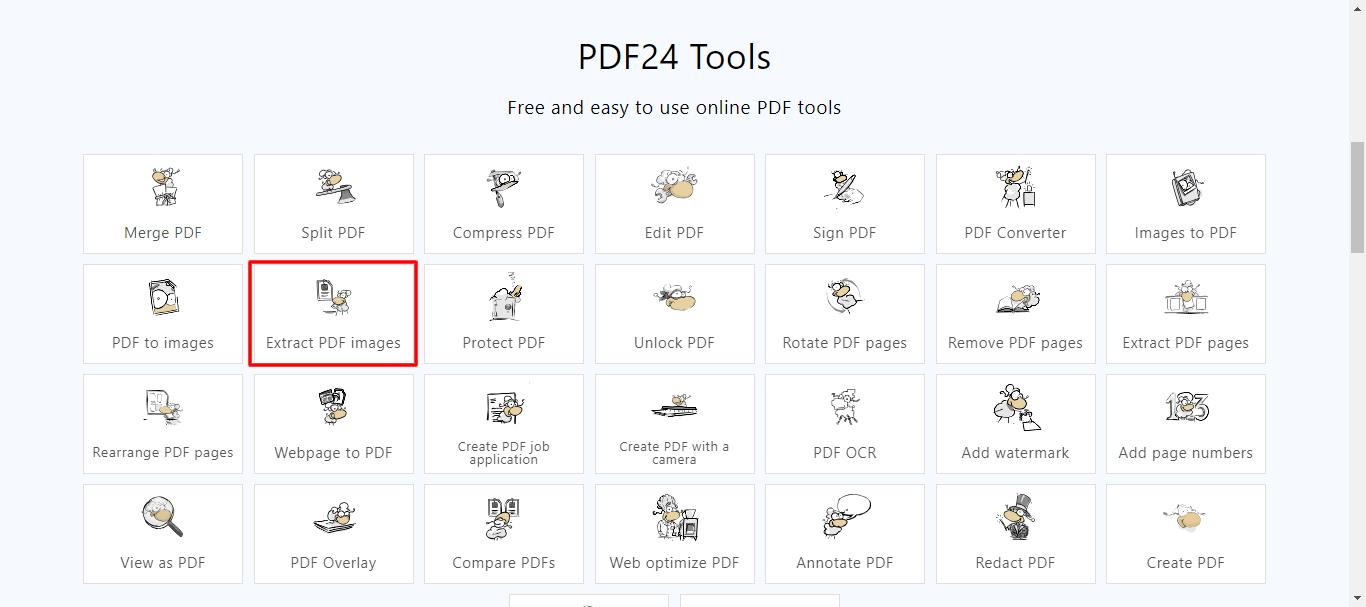Open the Merge PDF tool
The image size is (1366, 607).
pyautogui.click(x=162, y=204)
